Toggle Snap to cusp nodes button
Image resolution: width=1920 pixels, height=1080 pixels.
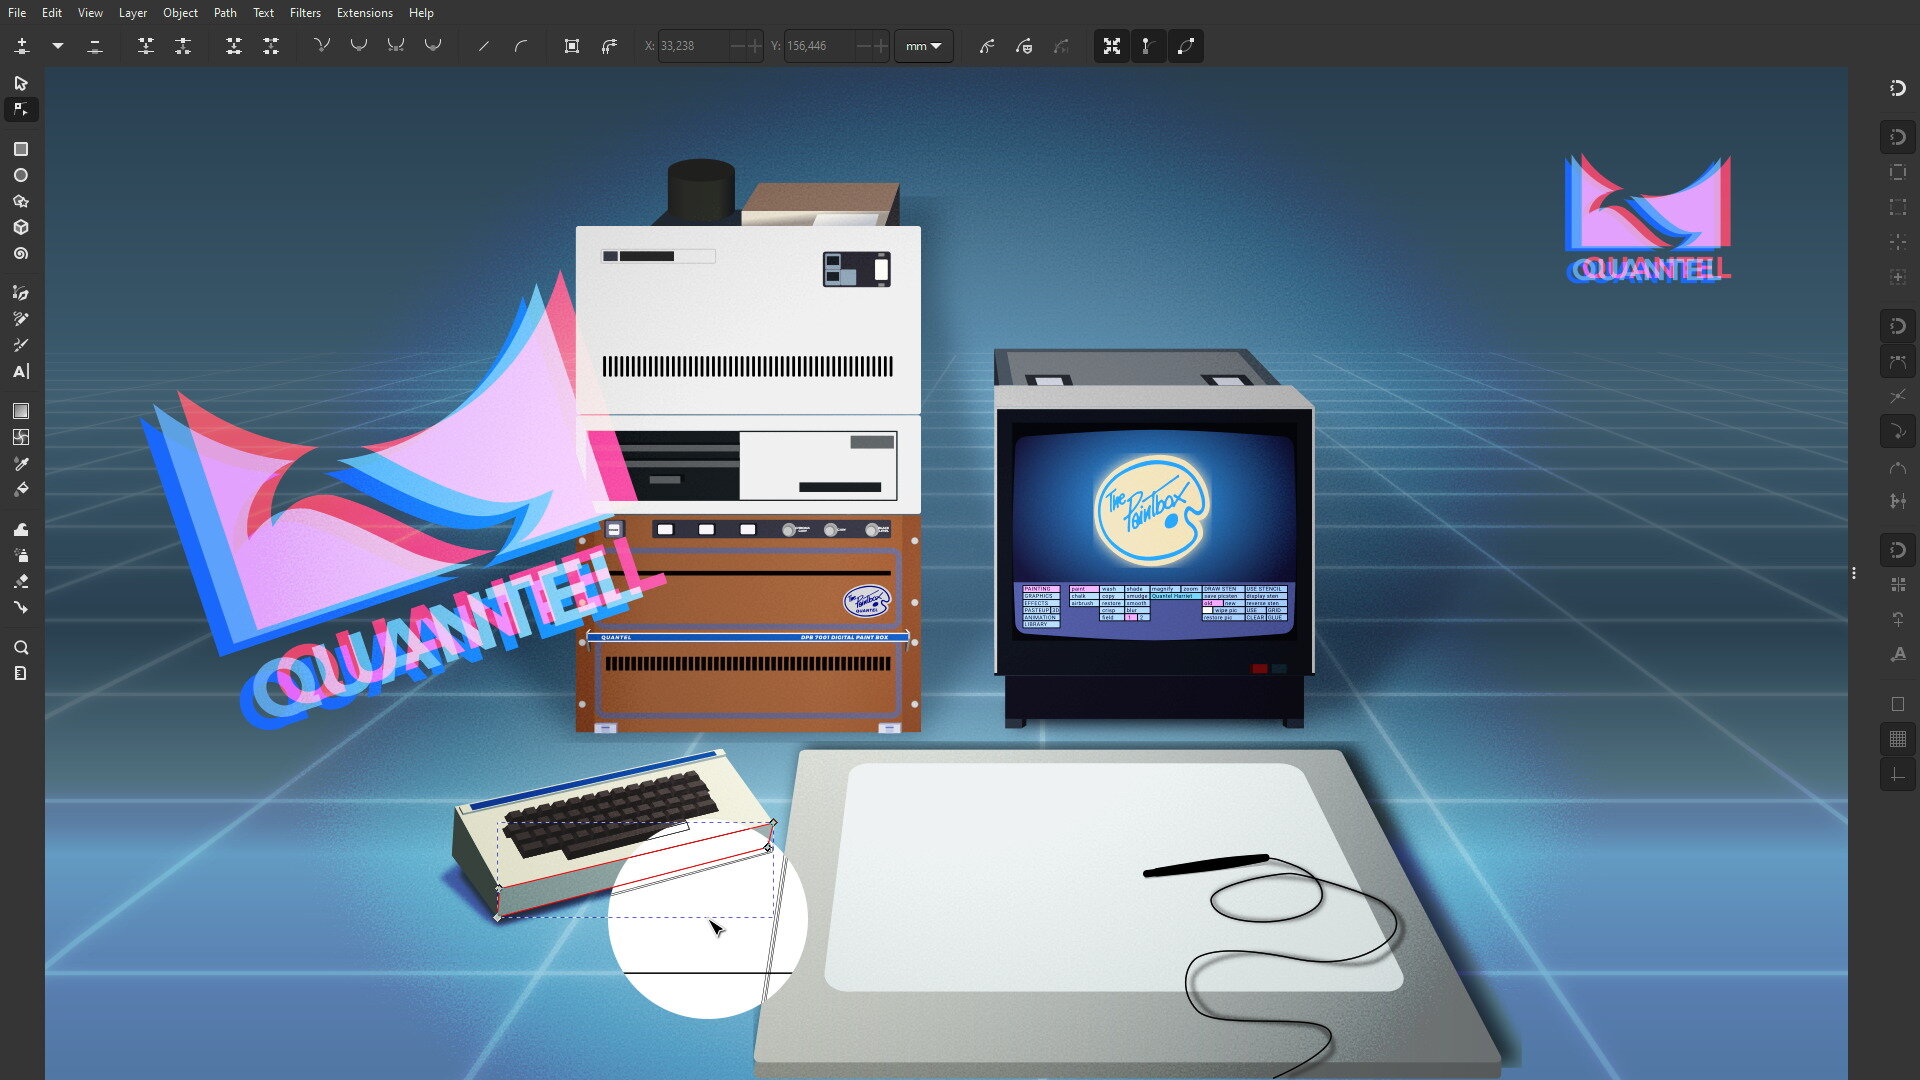[1898, 432]
